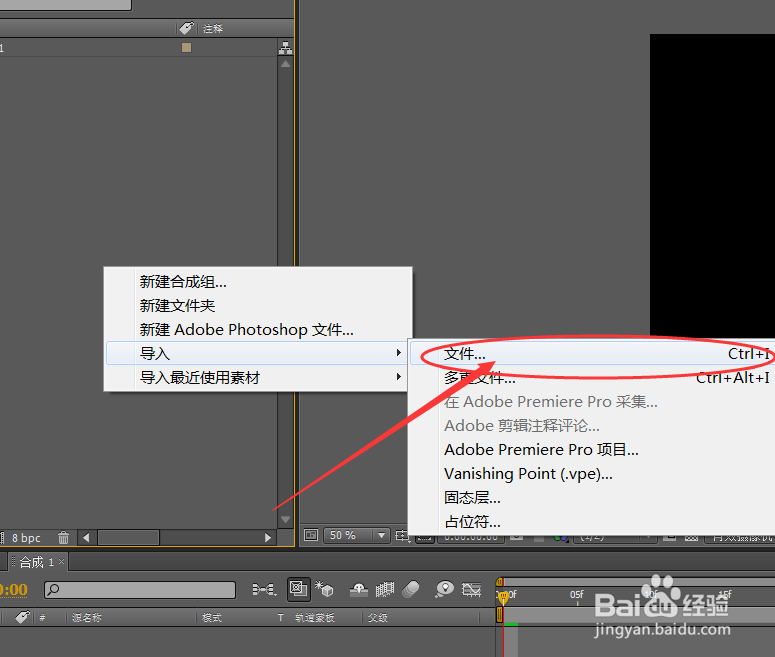Click the 模式 column header
Screen dimensions: 775x657
(x=212, y=617)
